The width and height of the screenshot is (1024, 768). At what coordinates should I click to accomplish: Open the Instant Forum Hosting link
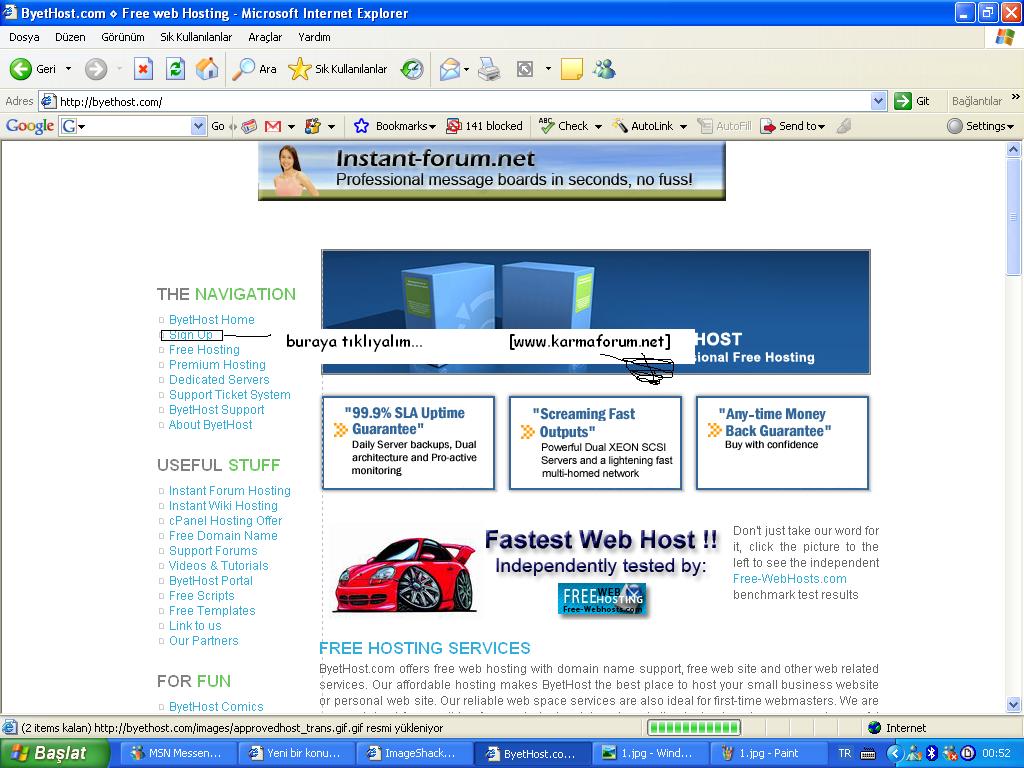pos(230,490)
